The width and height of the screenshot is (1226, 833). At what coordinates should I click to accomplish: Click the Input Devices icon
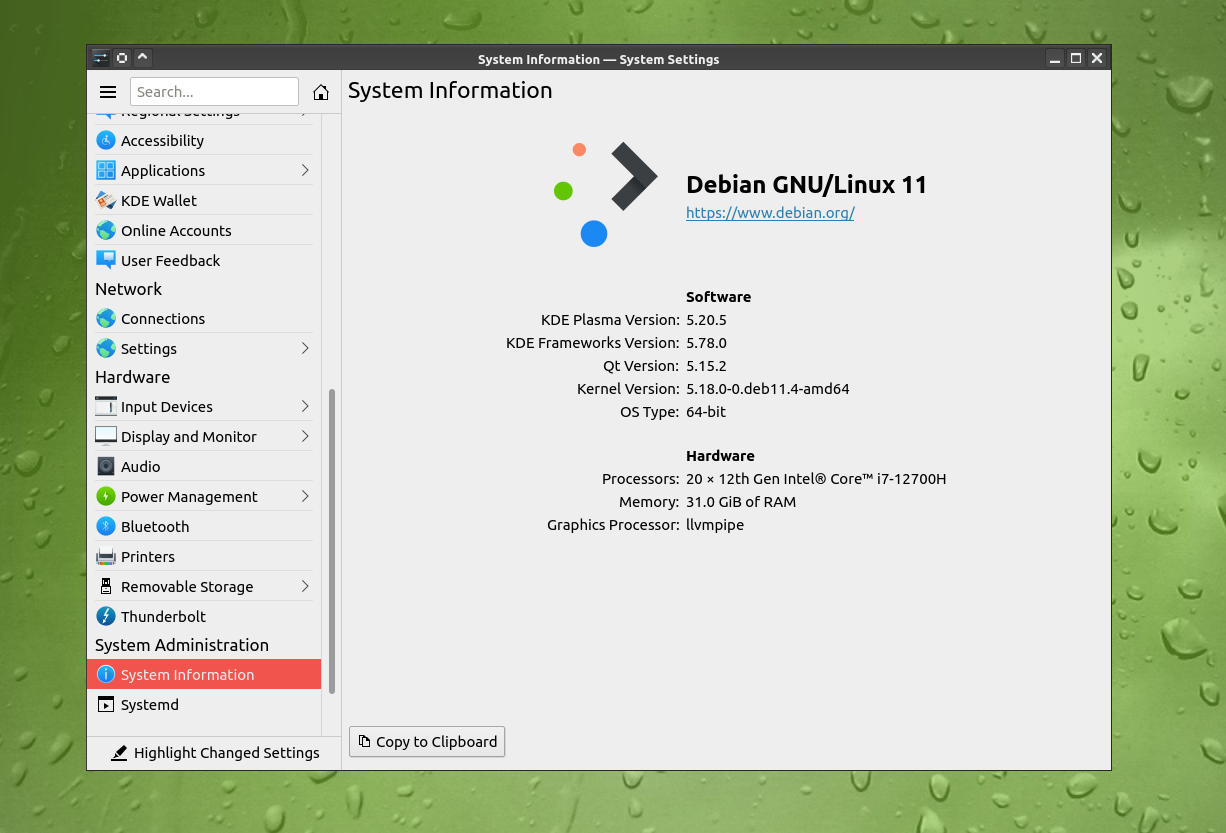tap(106, 406)
